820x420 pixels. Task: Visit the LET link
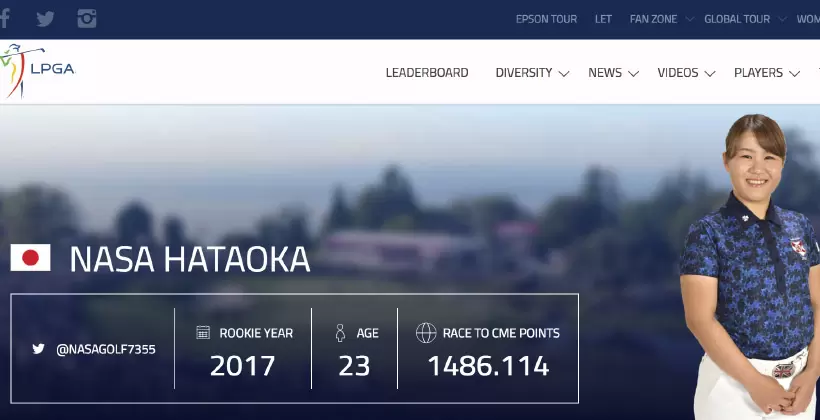603,19
